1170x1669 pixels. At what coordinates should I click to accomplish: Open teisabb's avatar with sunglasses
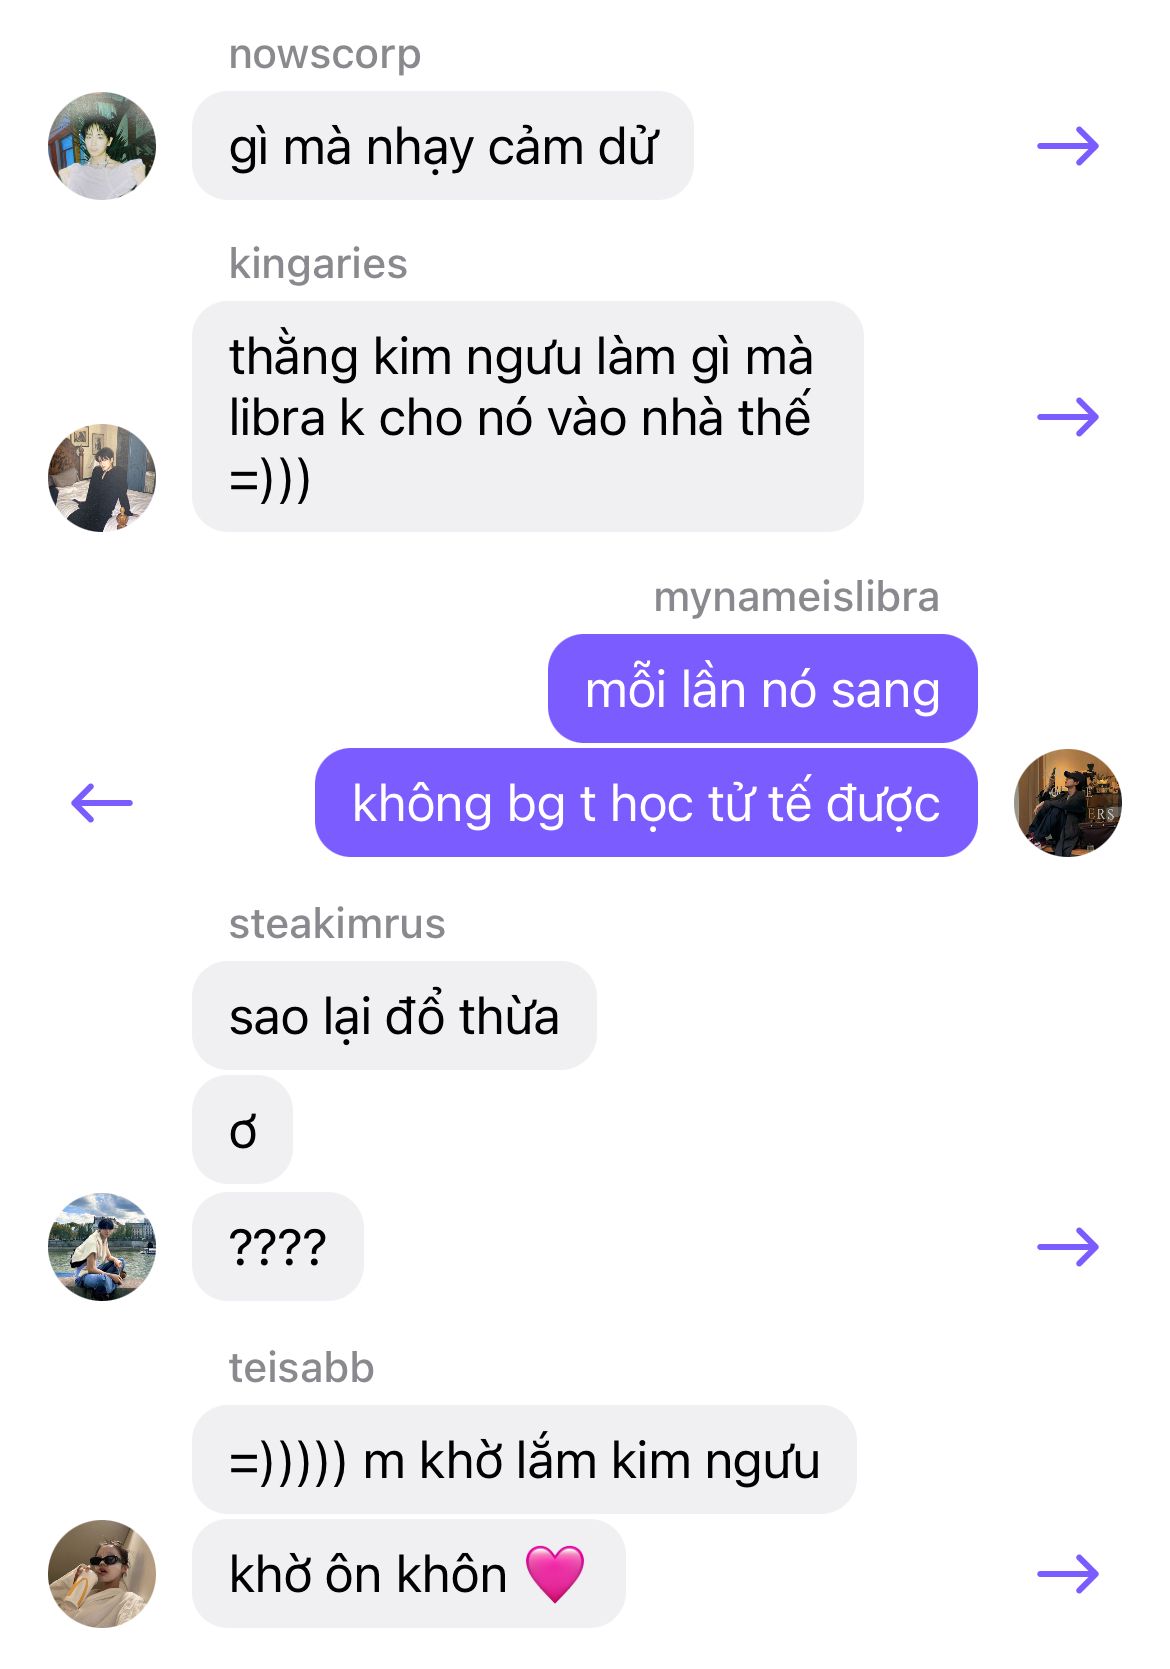click(102, 1574)
